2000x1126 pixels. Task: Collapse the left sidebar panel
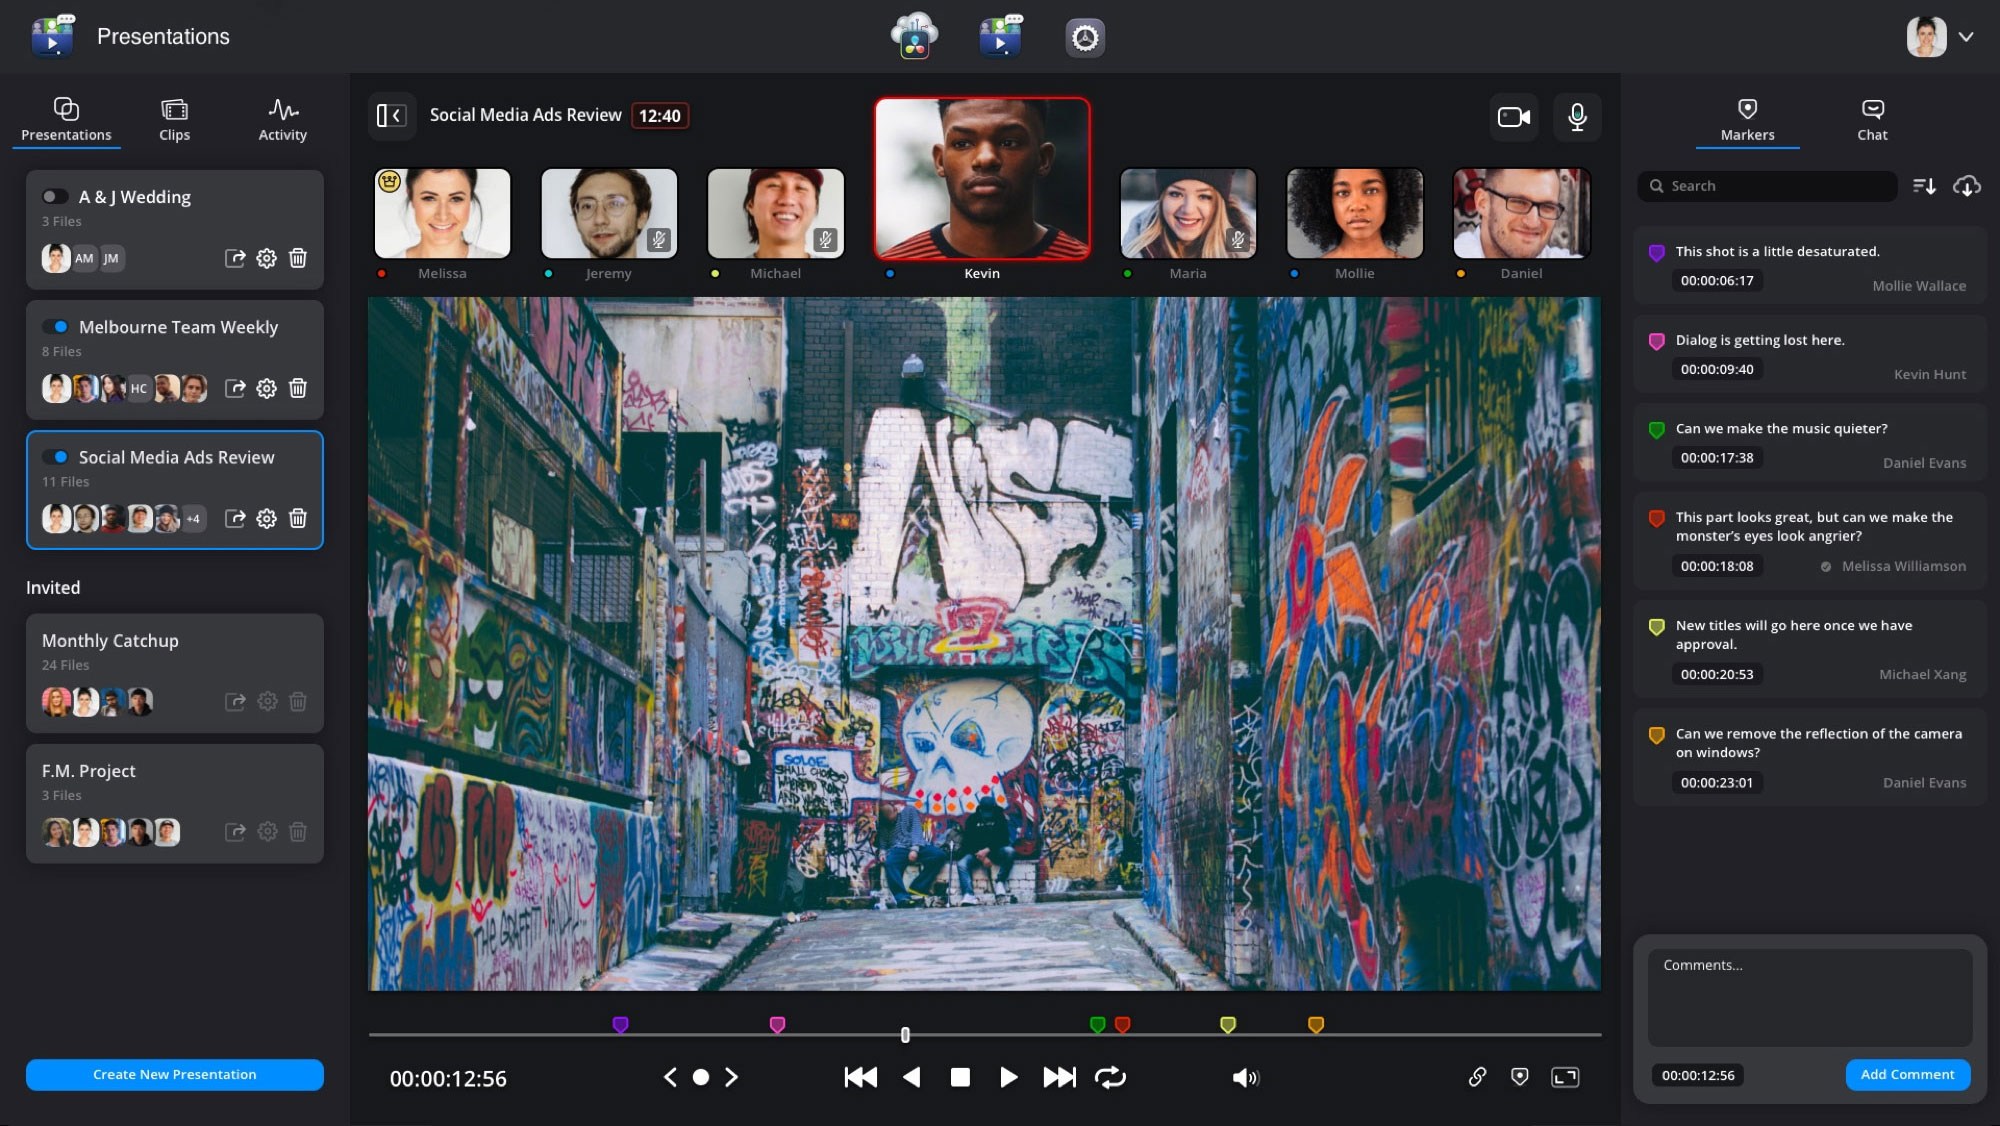click(x=391, y=116)
